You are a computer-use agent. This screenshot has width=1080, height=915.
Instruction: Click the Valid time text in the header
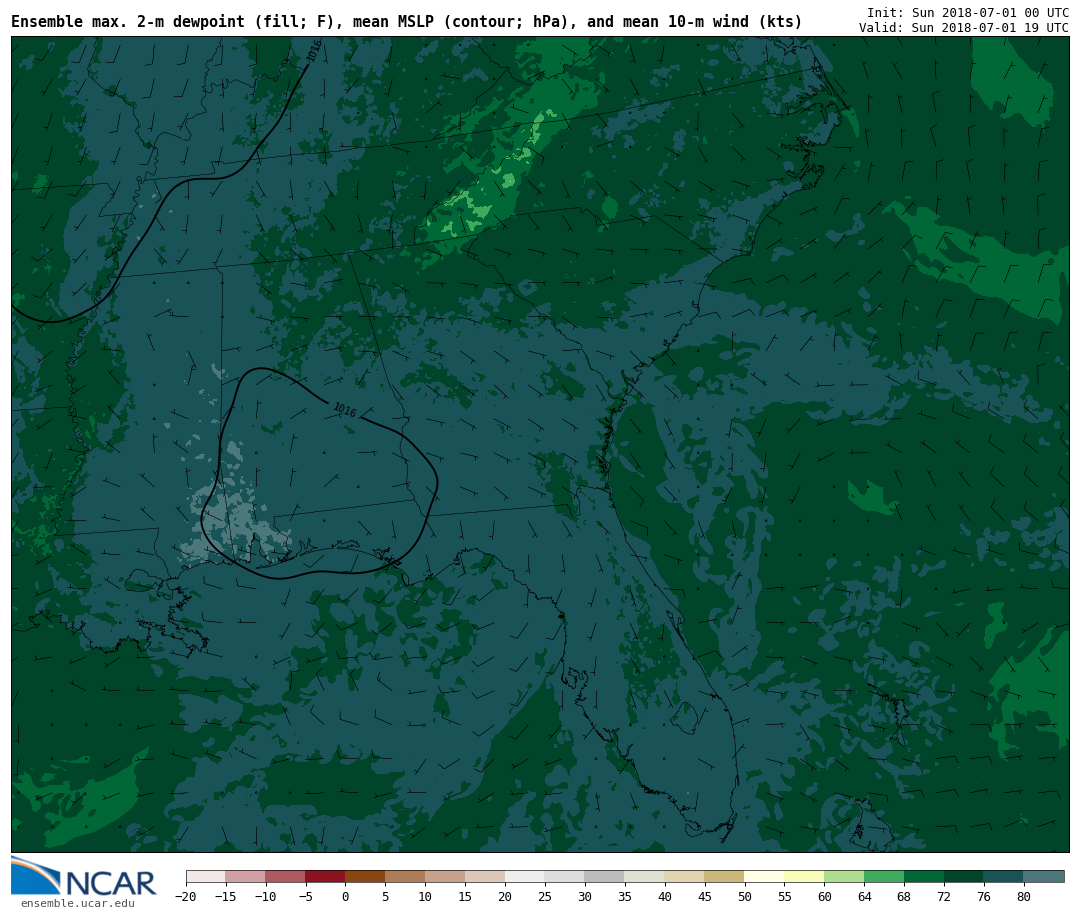tap(963, 28)
